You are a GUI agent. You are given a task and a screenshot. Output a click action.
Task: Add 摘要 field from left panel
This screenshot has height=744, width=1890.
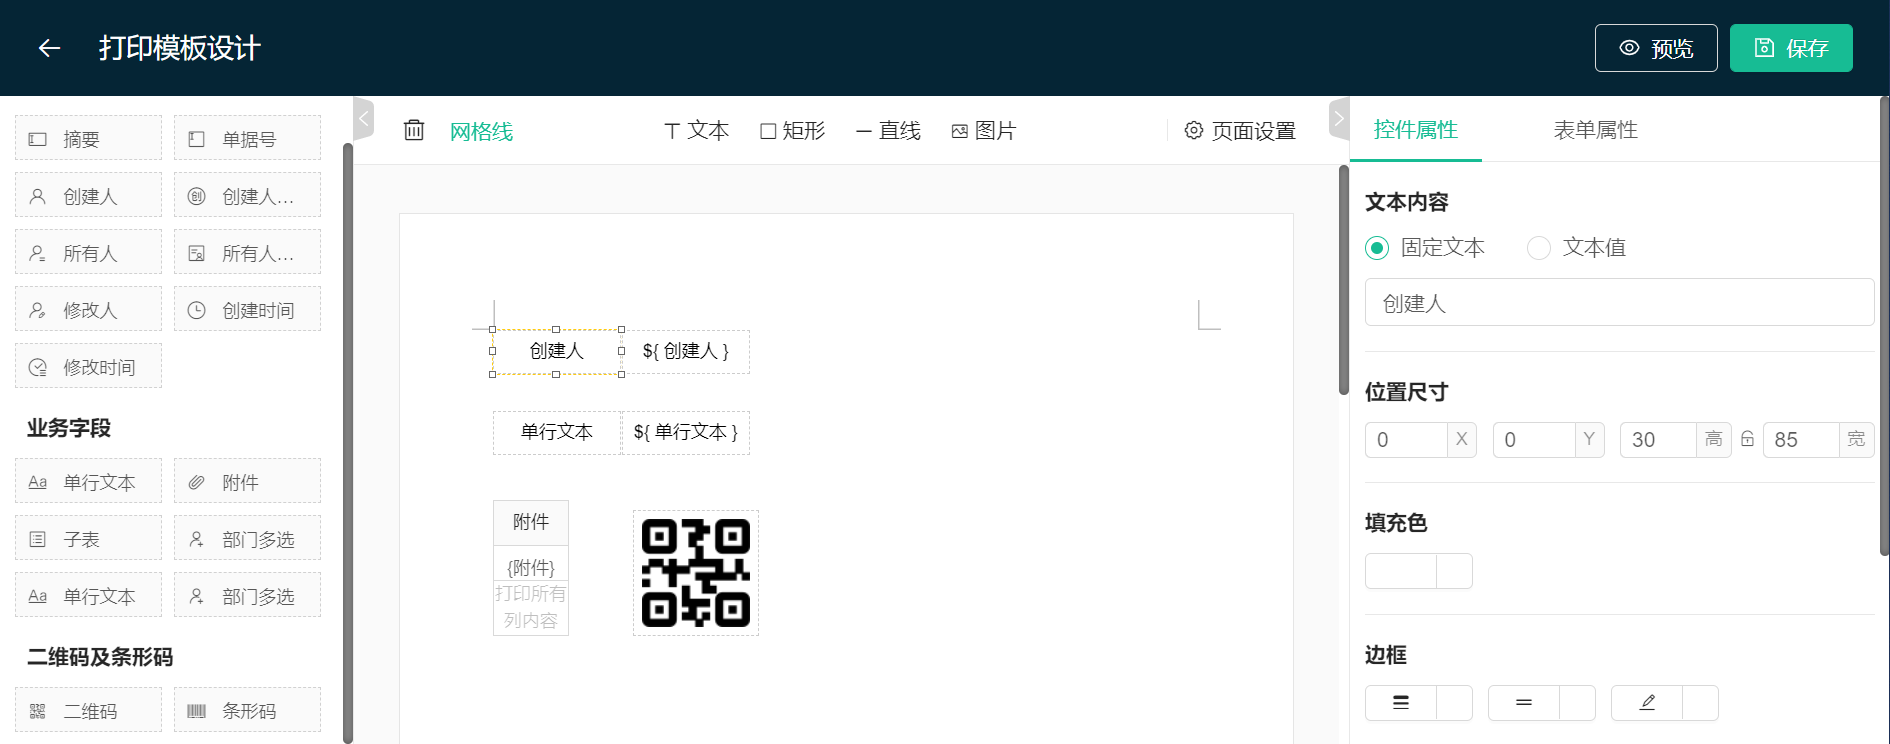[x=88, y=138]
